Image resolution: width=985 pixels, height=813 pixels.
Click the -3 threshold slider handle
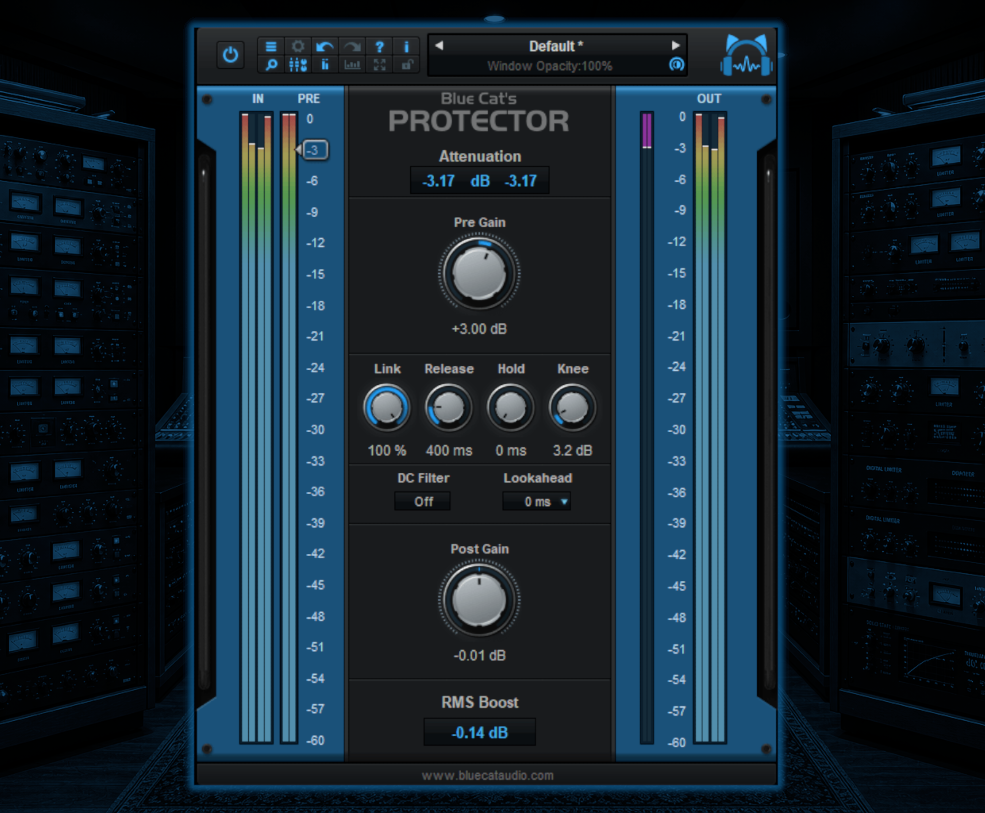pyautogui.click(x=315, y=150)
